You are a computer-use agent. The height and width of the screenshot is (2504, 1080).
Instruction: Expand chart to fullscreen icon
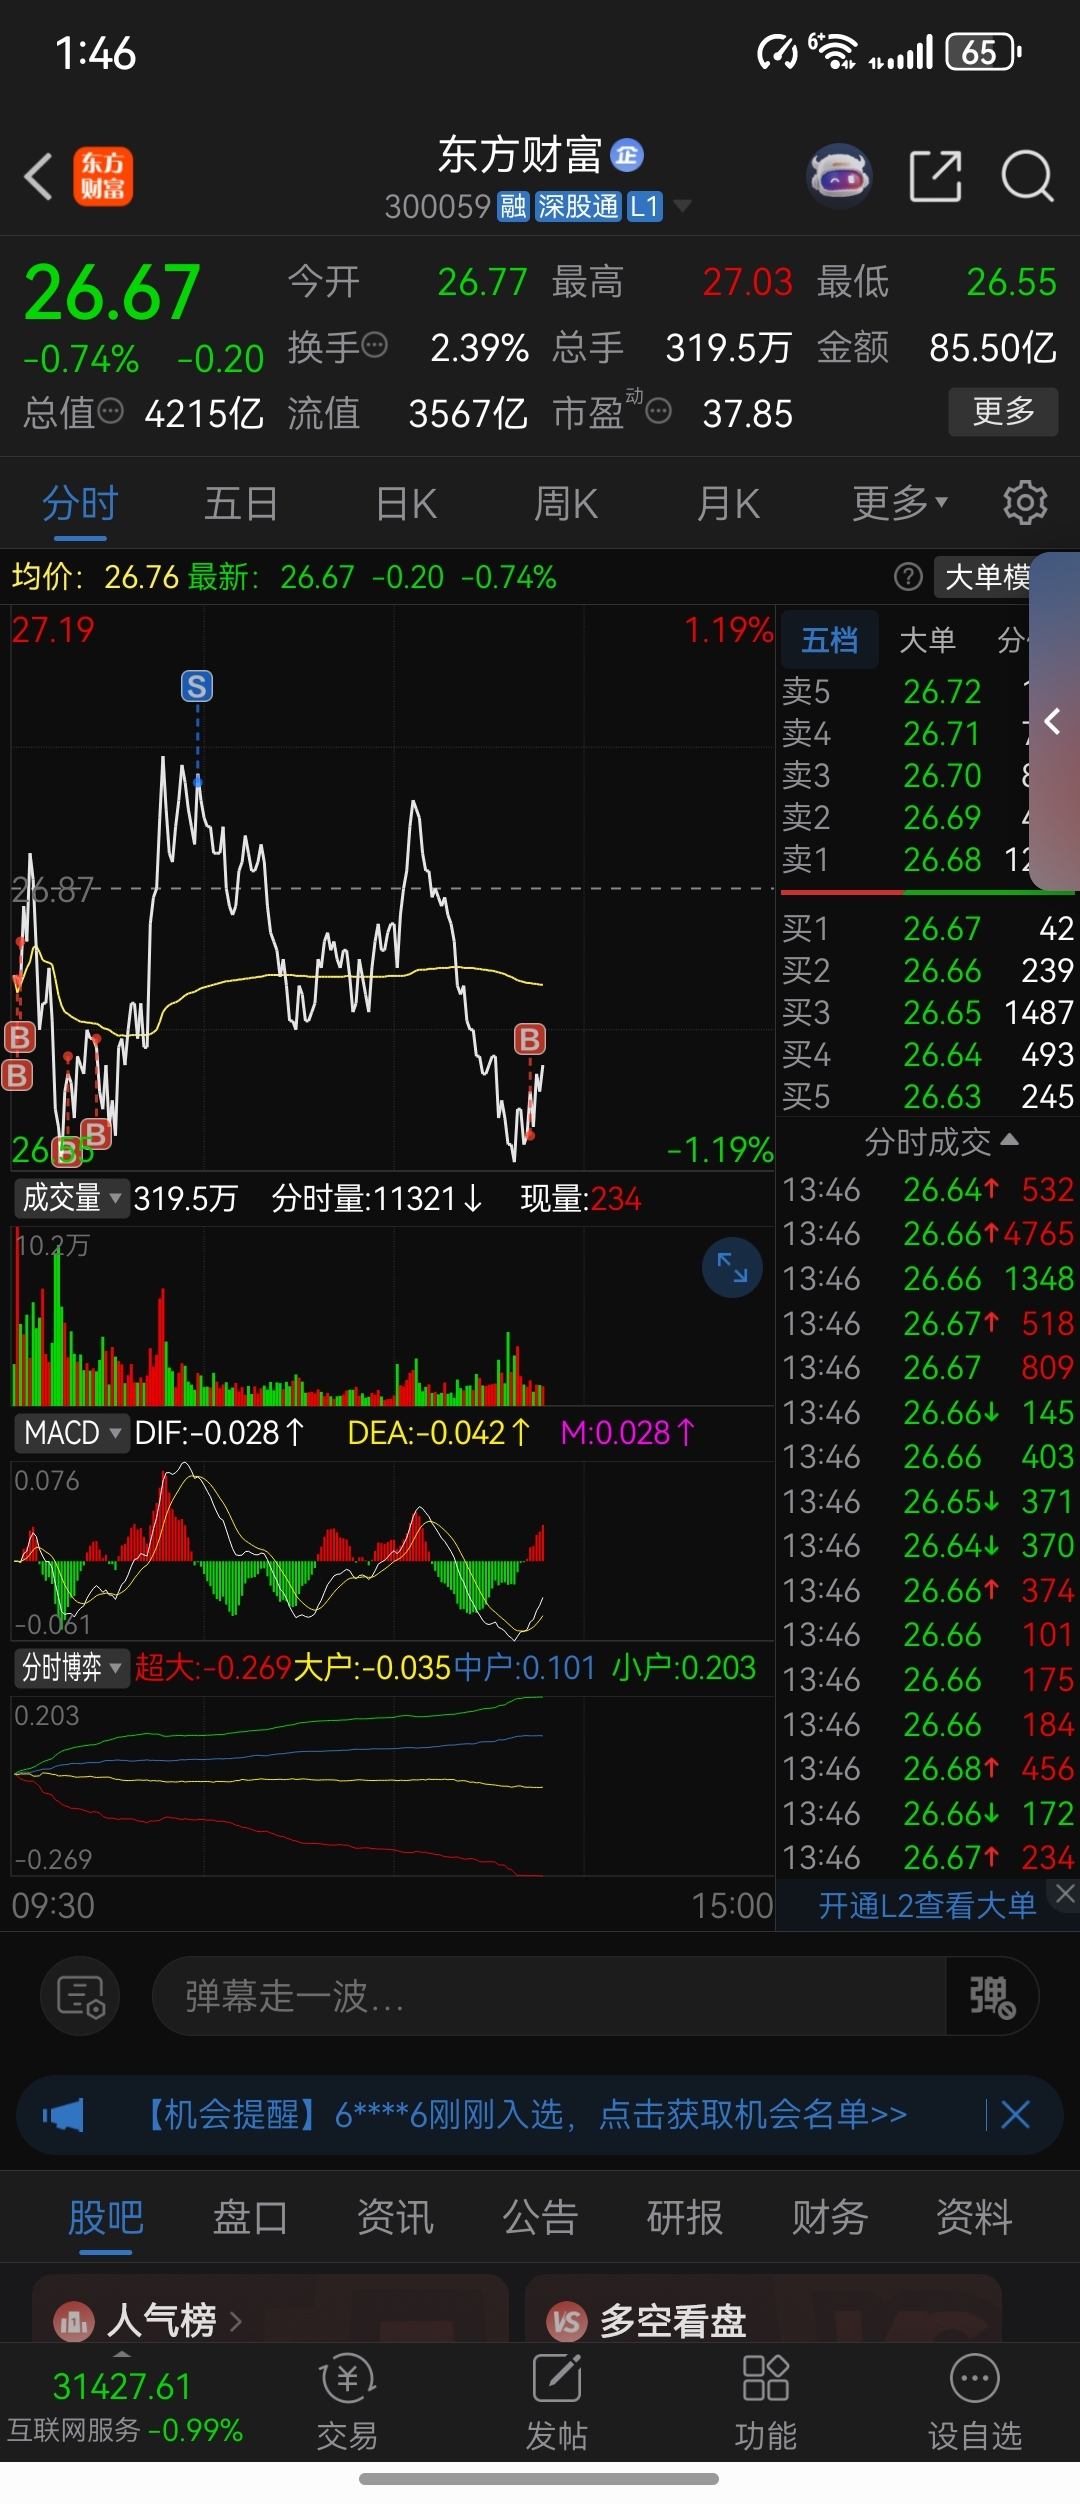(733, 1268)
